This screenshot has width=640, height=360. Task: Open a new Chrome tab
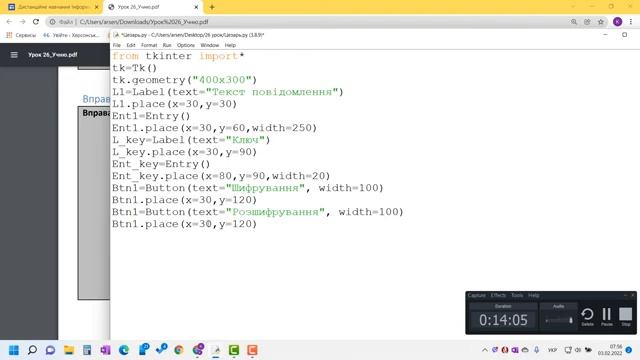point(212,7)
